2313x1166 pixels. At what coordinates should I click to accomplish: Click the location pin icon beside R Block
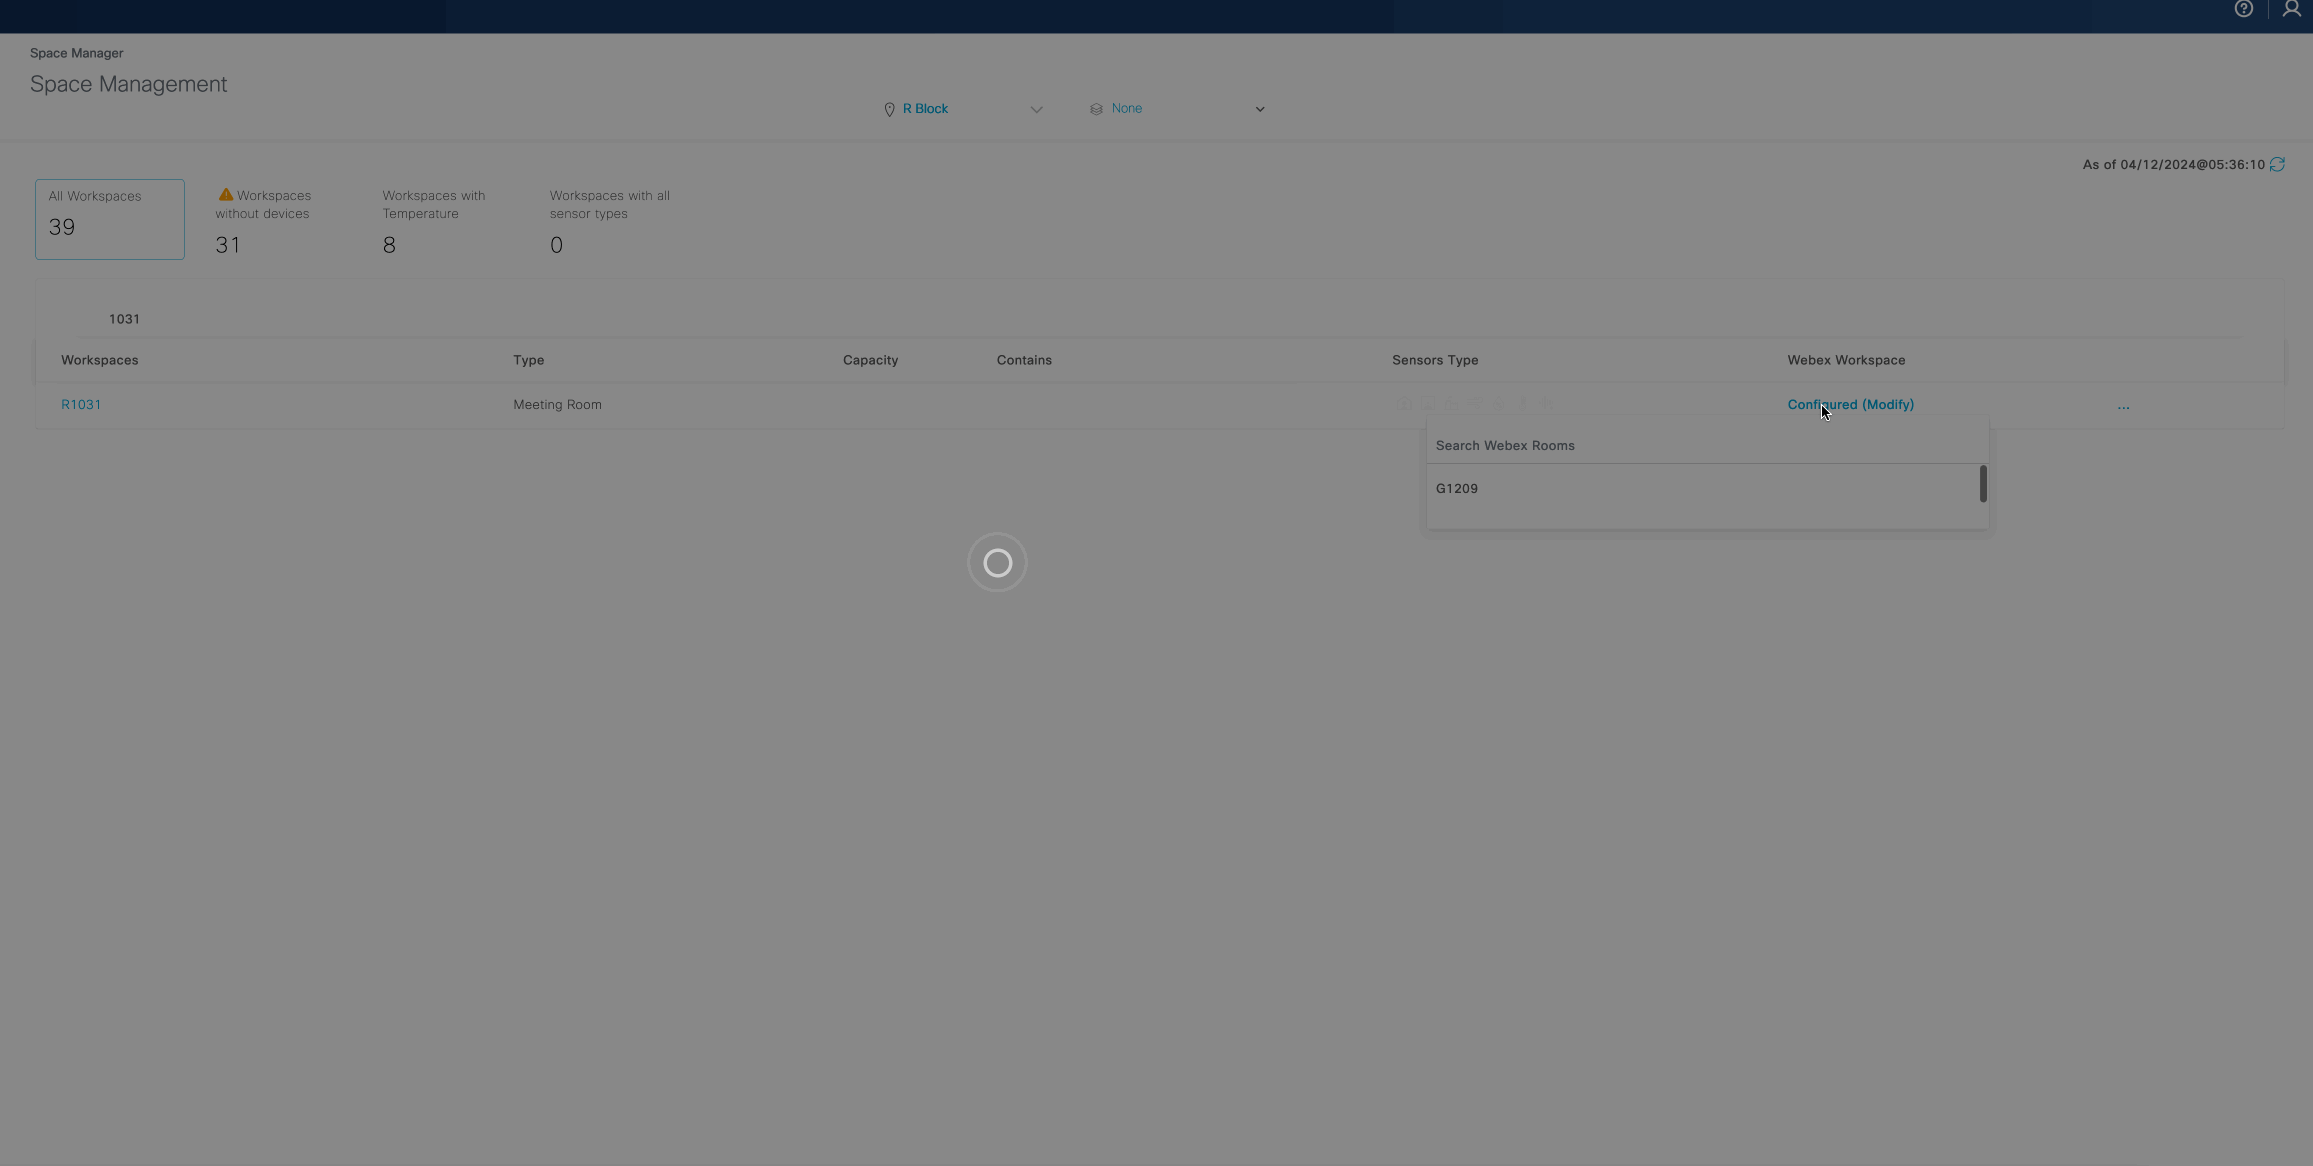(x=889, y=109)
